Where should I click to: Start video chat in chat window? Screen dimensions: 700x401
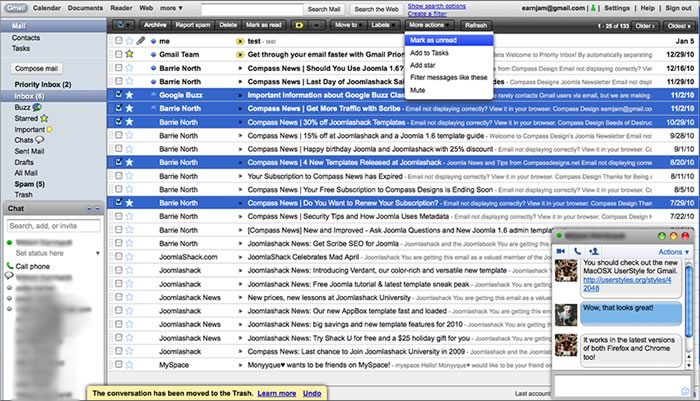click(561, 251)
